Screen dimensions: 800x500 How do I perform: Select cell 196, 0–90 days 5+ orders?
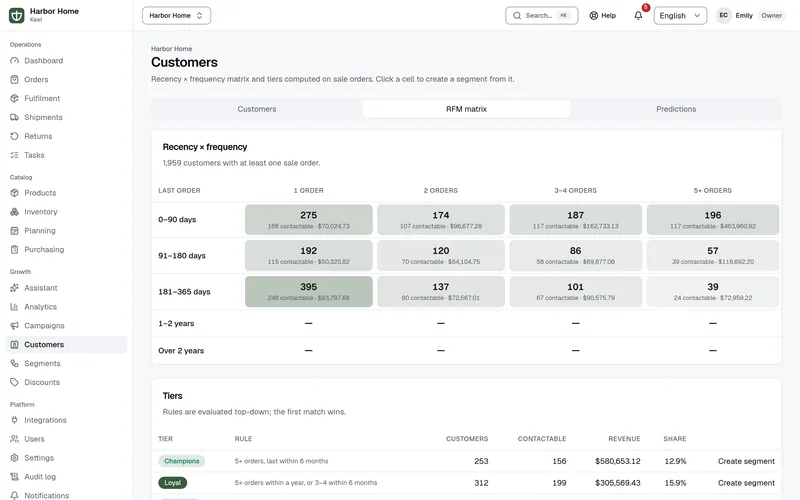click(713, 220)
